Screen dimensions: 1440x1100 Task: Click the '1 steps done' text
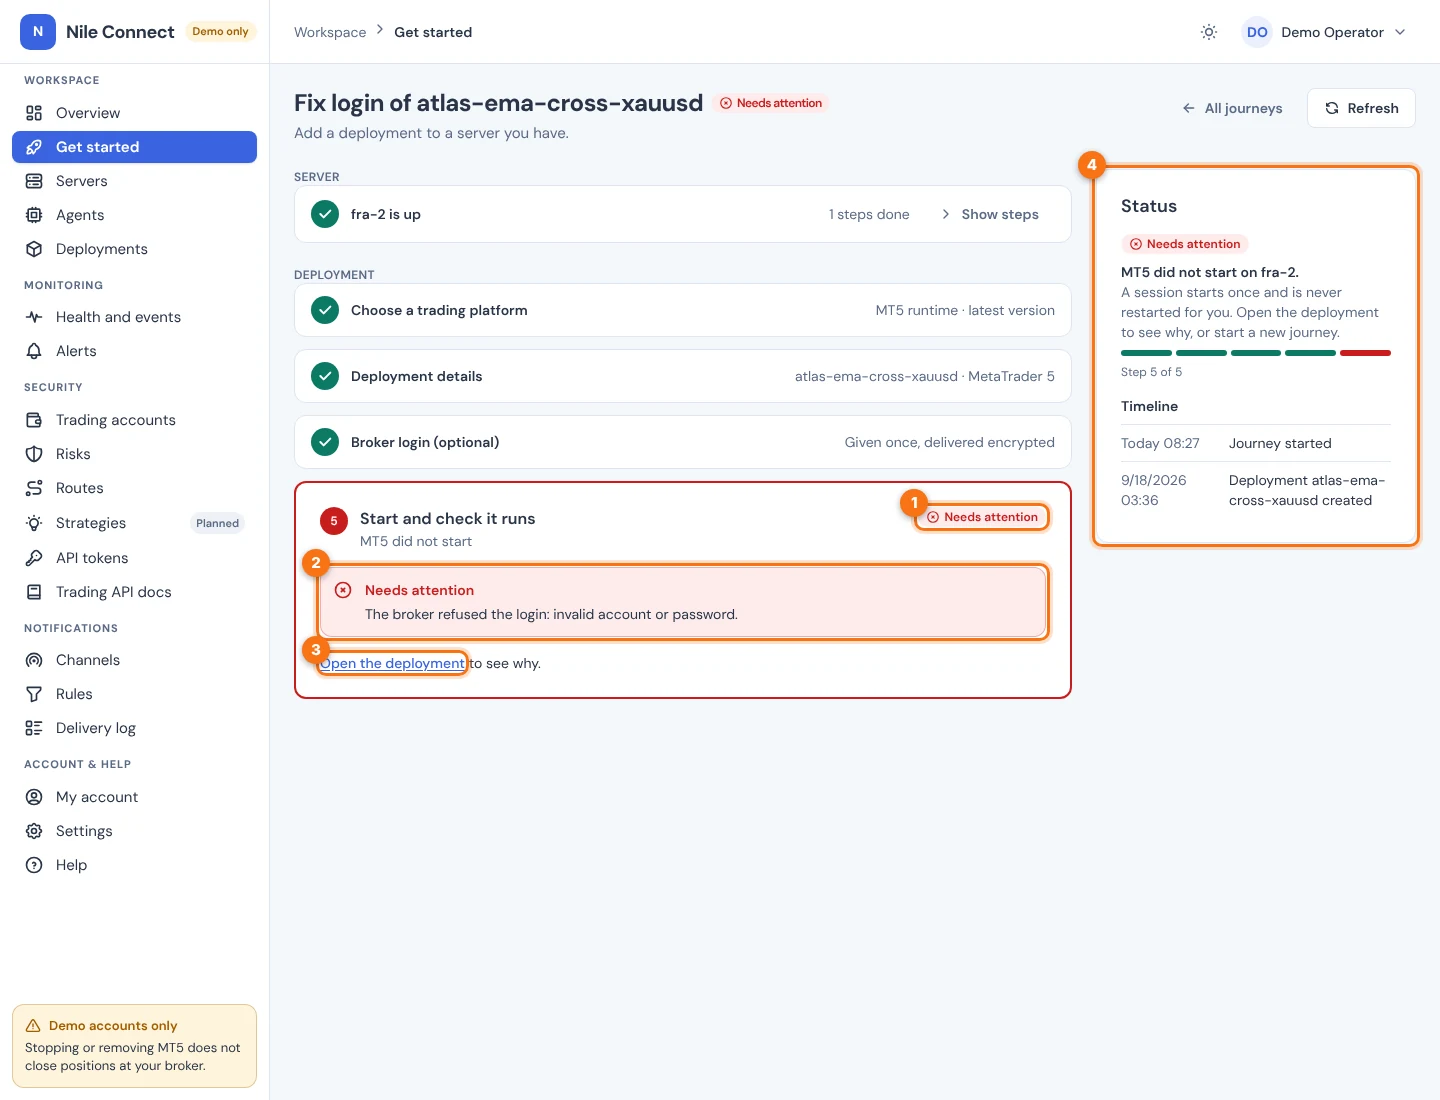[869, 214]
